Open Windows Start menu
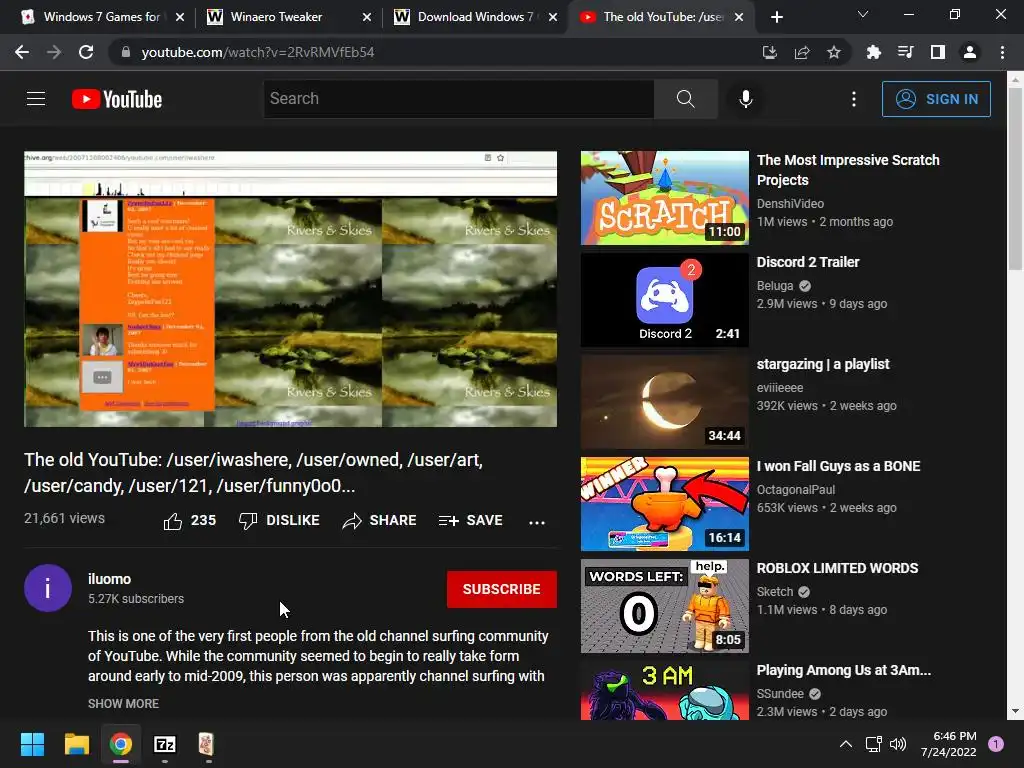 coord(32,744)
